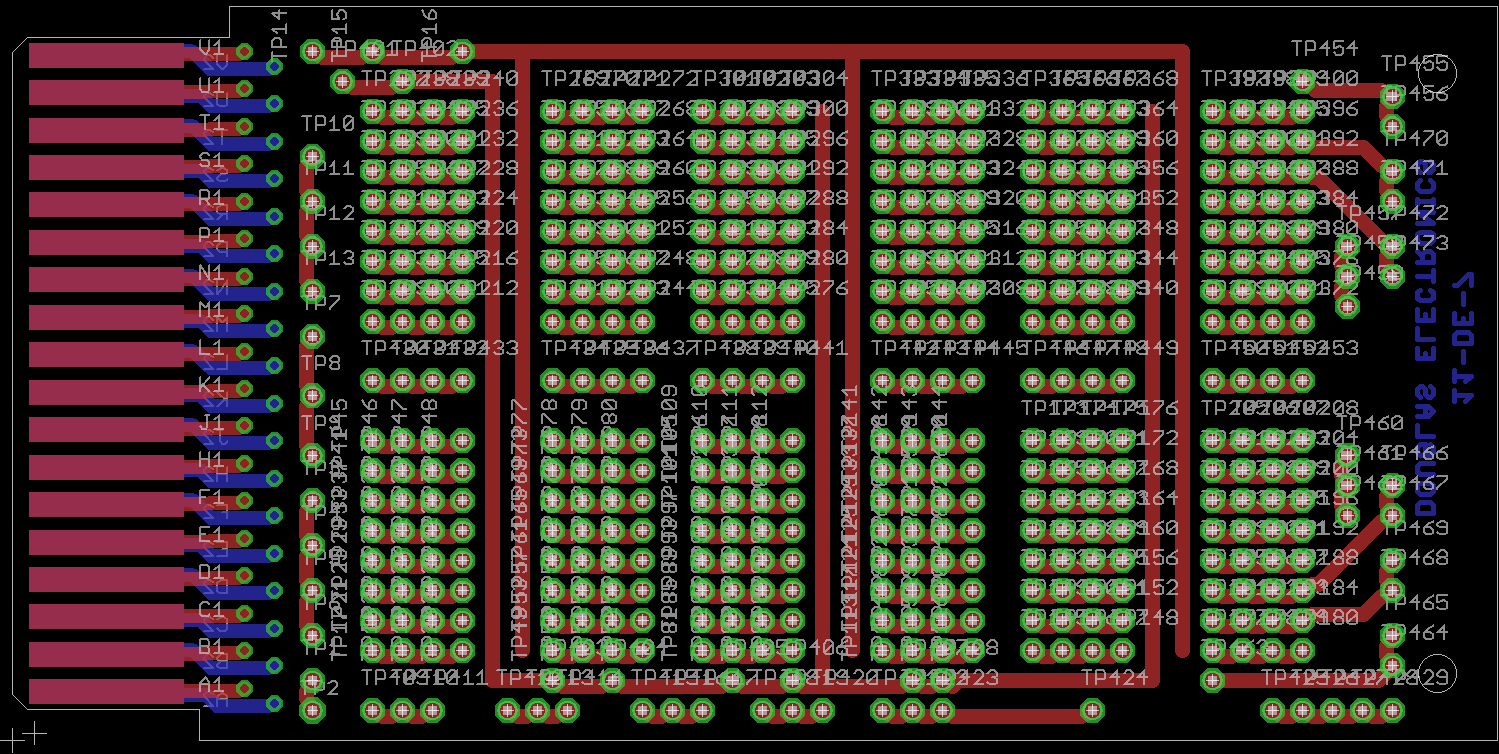Select the M1 edge connector finger pad
Screen dimensions: 1499x754
point(107,317)
